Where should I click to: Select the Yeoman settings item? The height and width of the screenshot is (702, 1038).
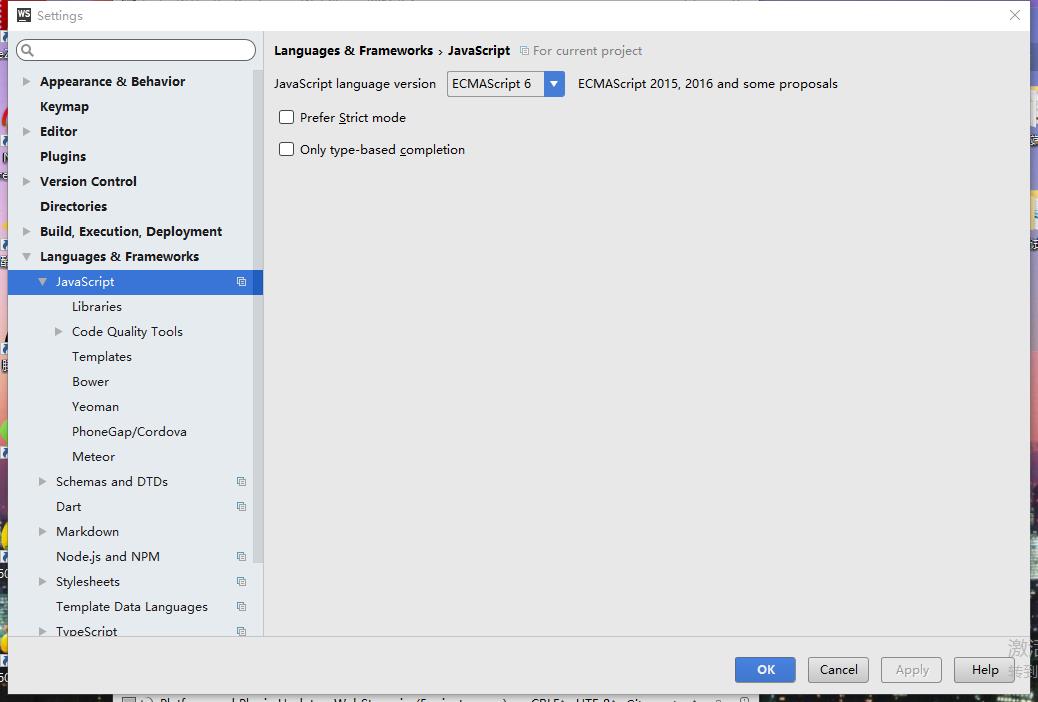[x=95, y=407]
